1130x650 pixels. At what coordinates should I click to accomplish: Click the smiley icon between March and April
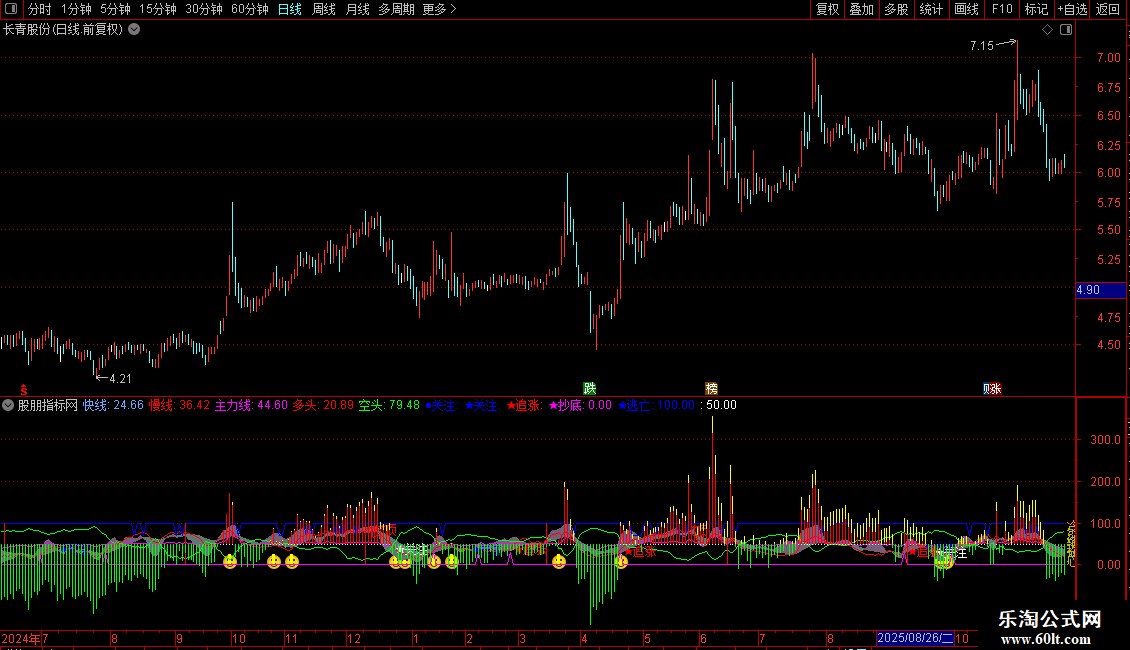point(559,561)
